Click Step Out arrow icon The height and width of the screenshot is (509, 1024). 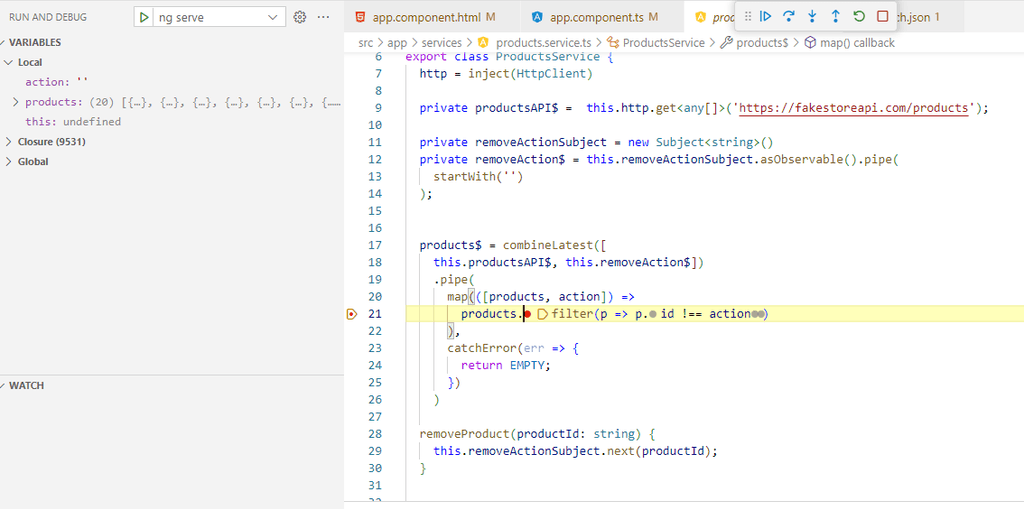coord(835,16)
